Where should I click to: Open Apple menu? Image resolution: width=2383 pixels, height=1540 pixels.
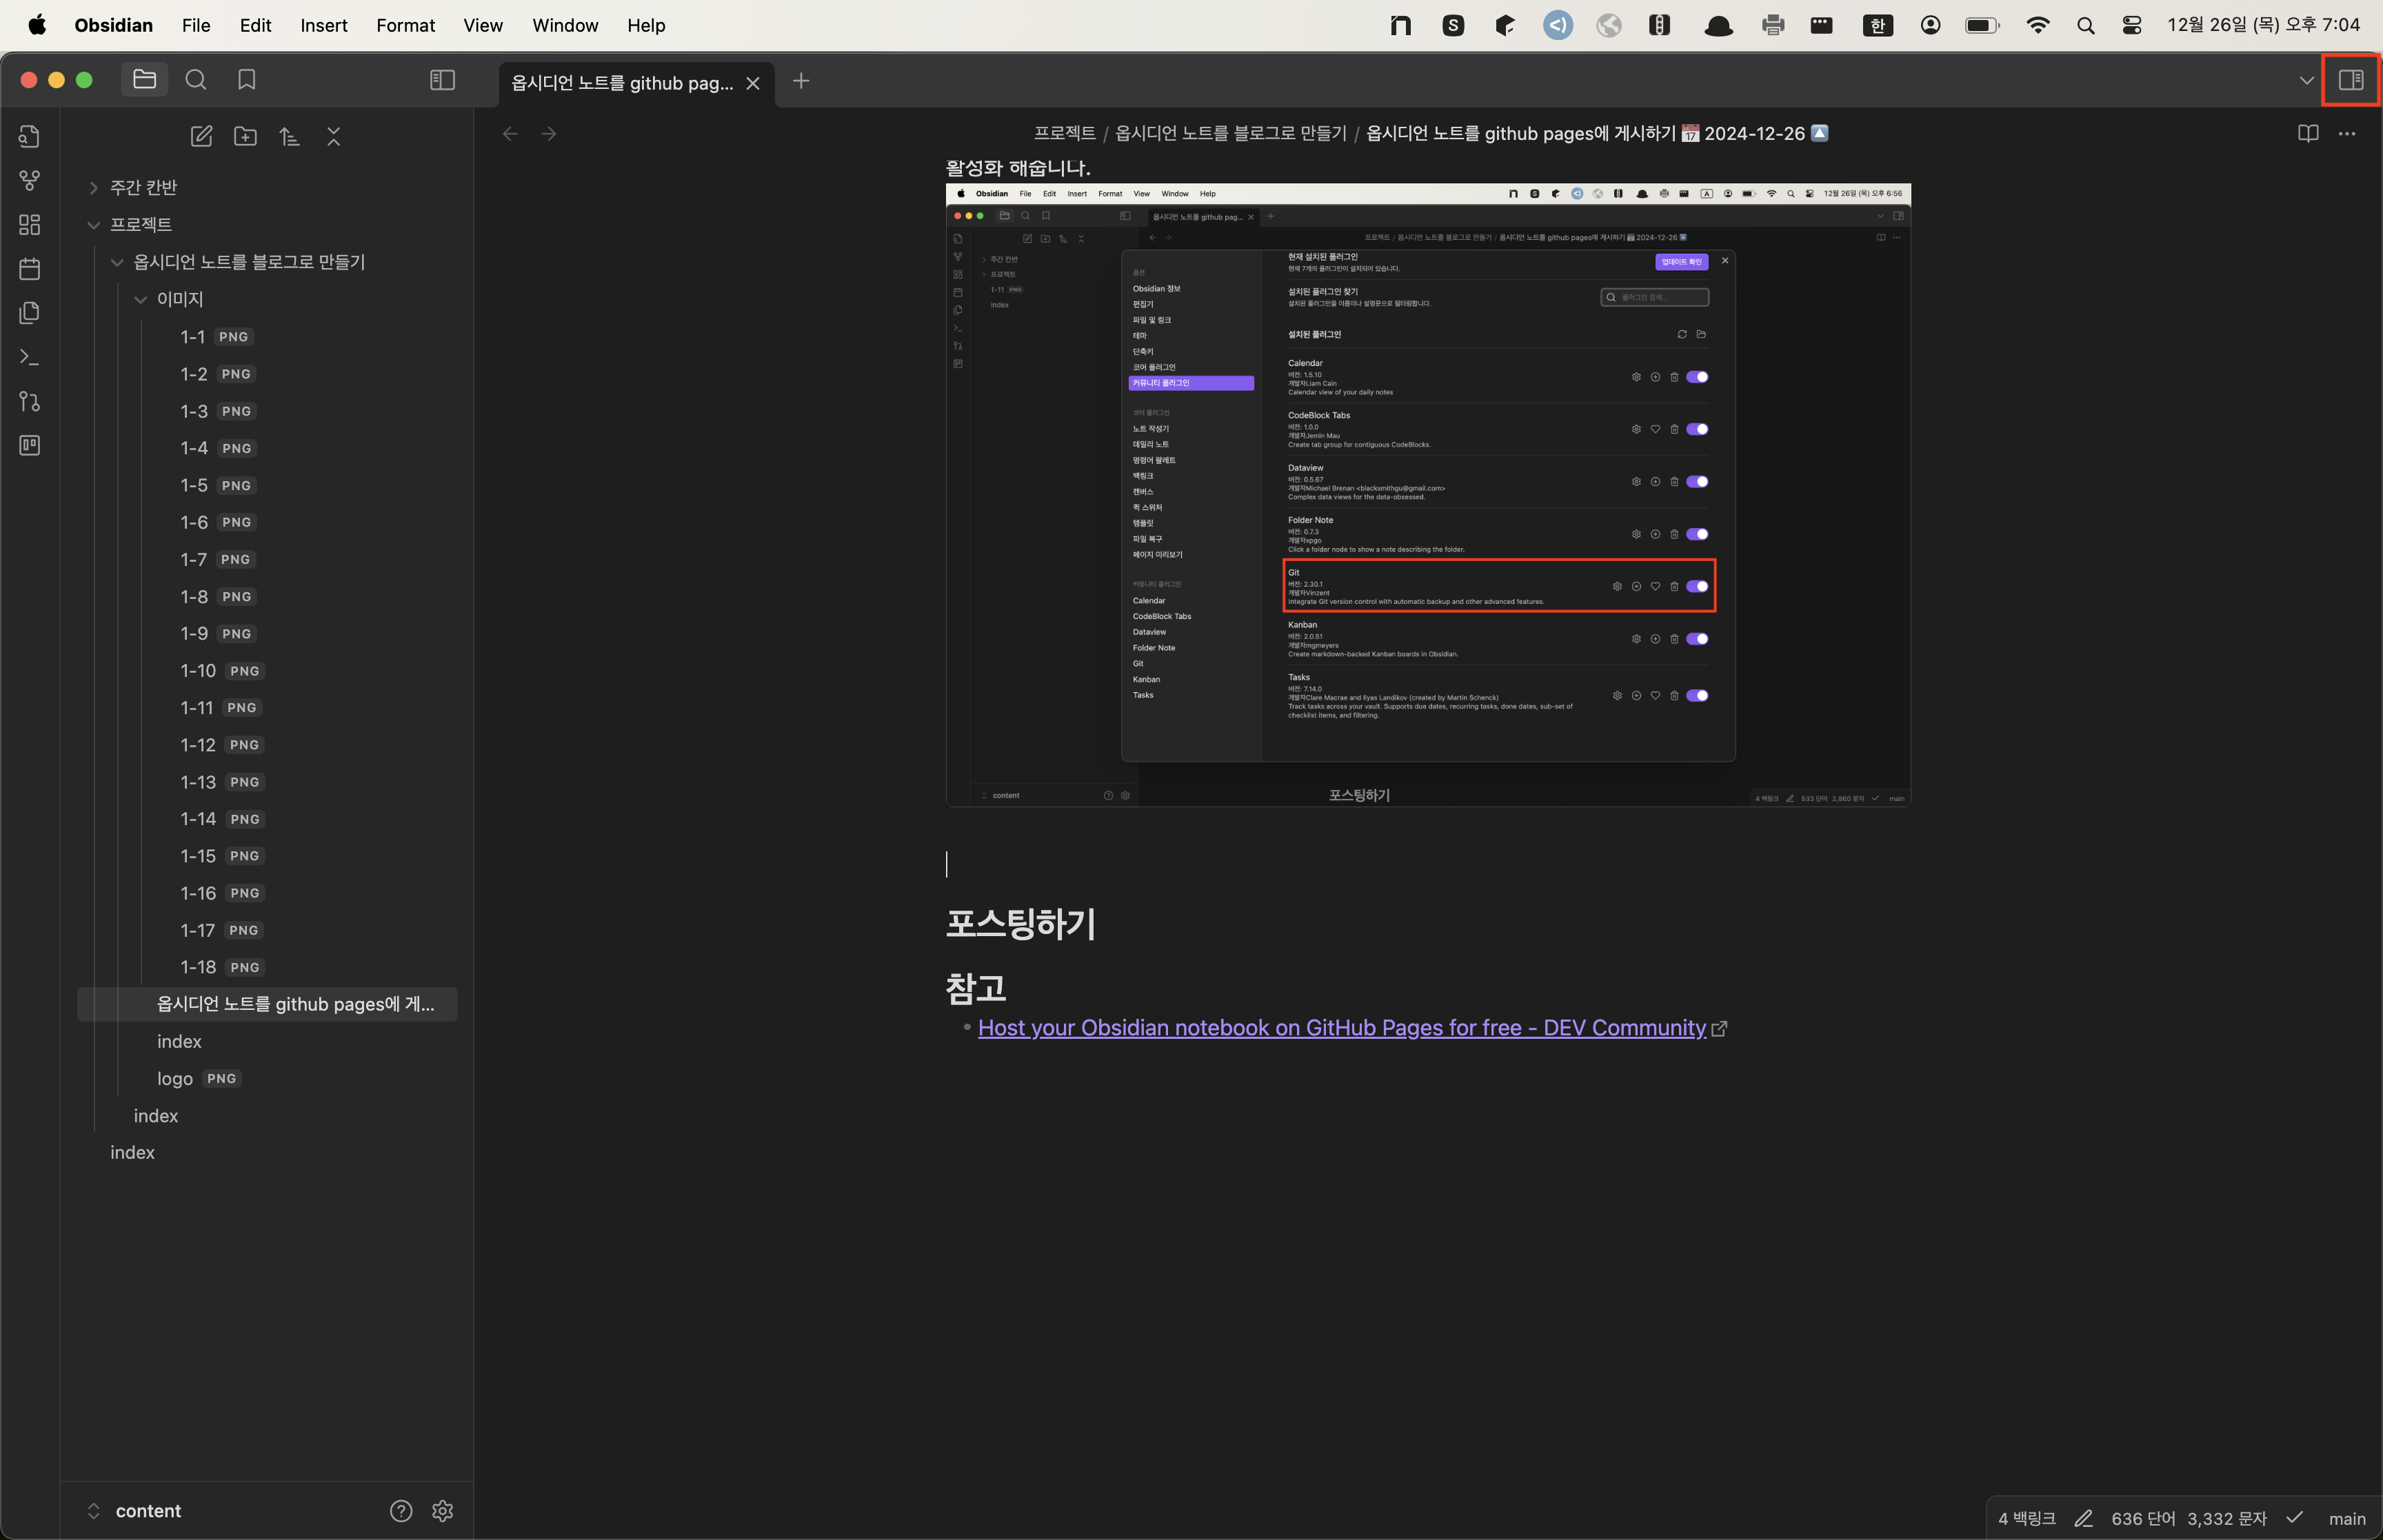(37, 25)
